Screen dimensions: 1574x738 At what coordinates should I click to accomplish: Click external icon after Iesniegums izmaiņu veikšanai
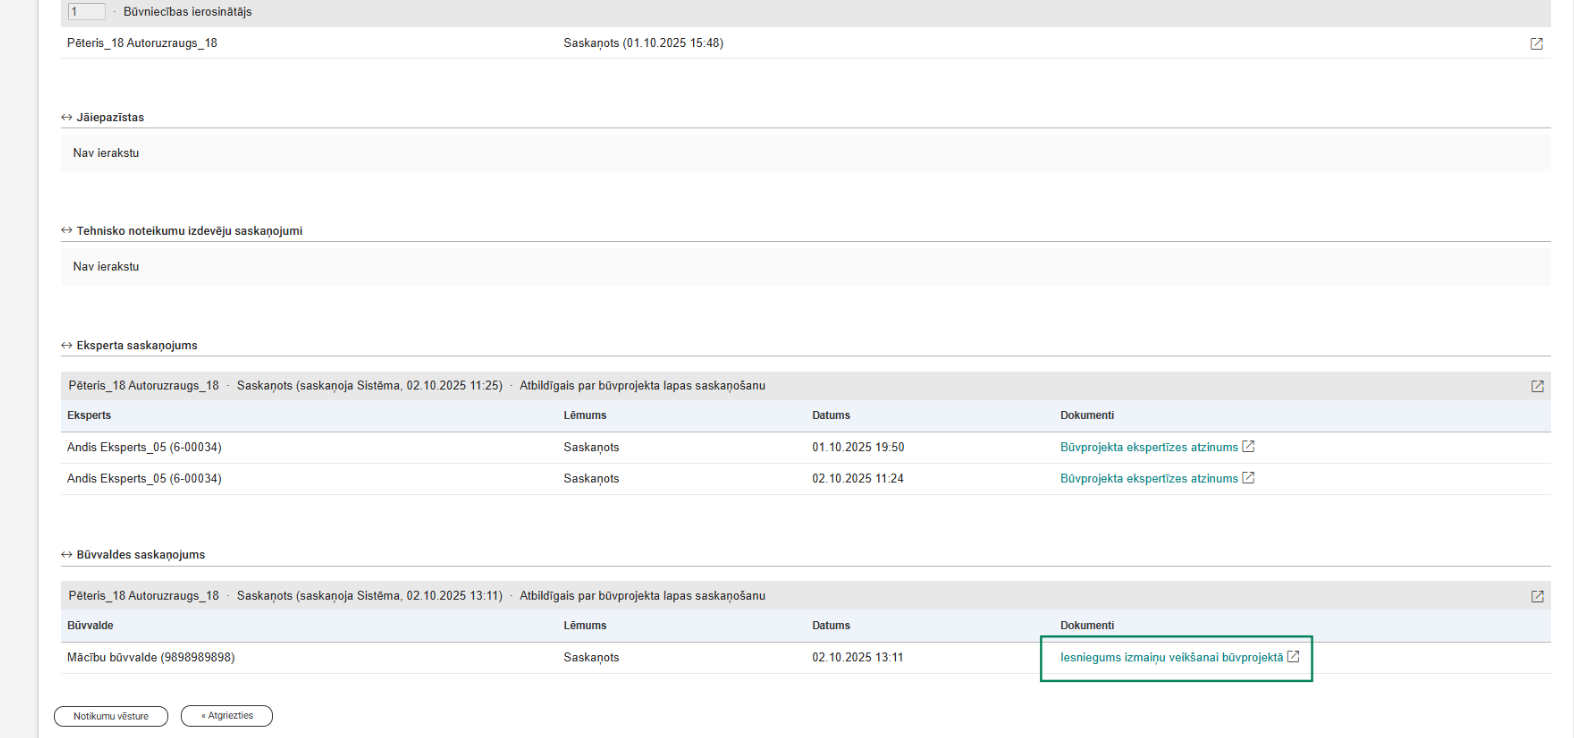click(1293, 657)
